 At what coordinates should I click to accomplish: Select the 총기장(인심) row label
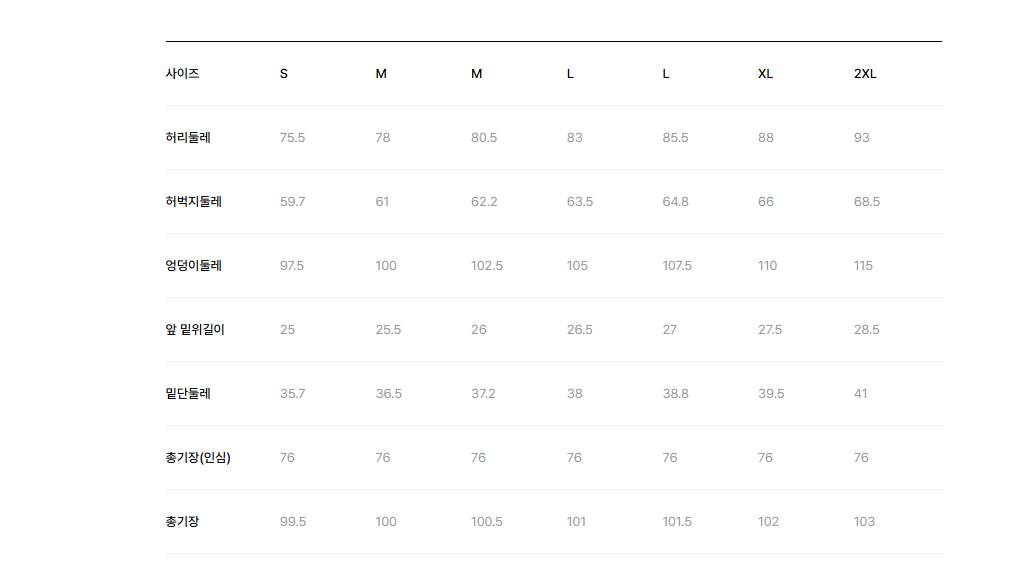(198, 457)
